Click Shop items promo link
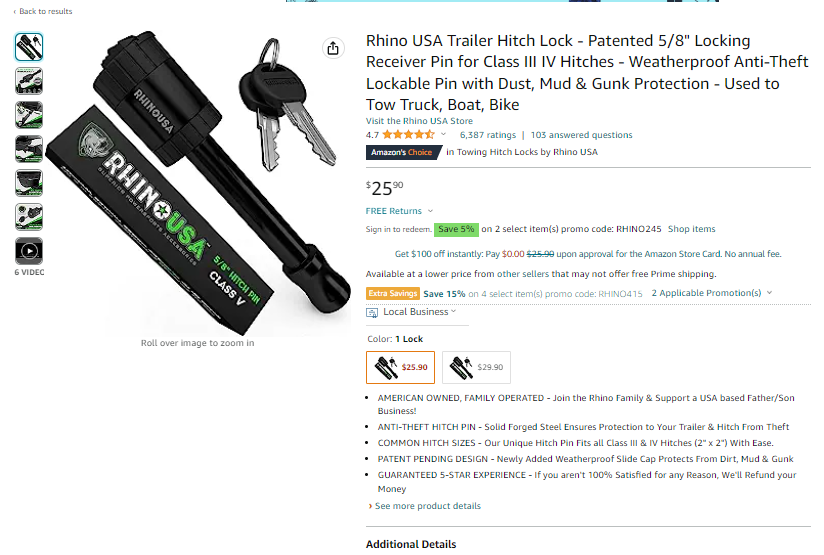 pos(692,229)
